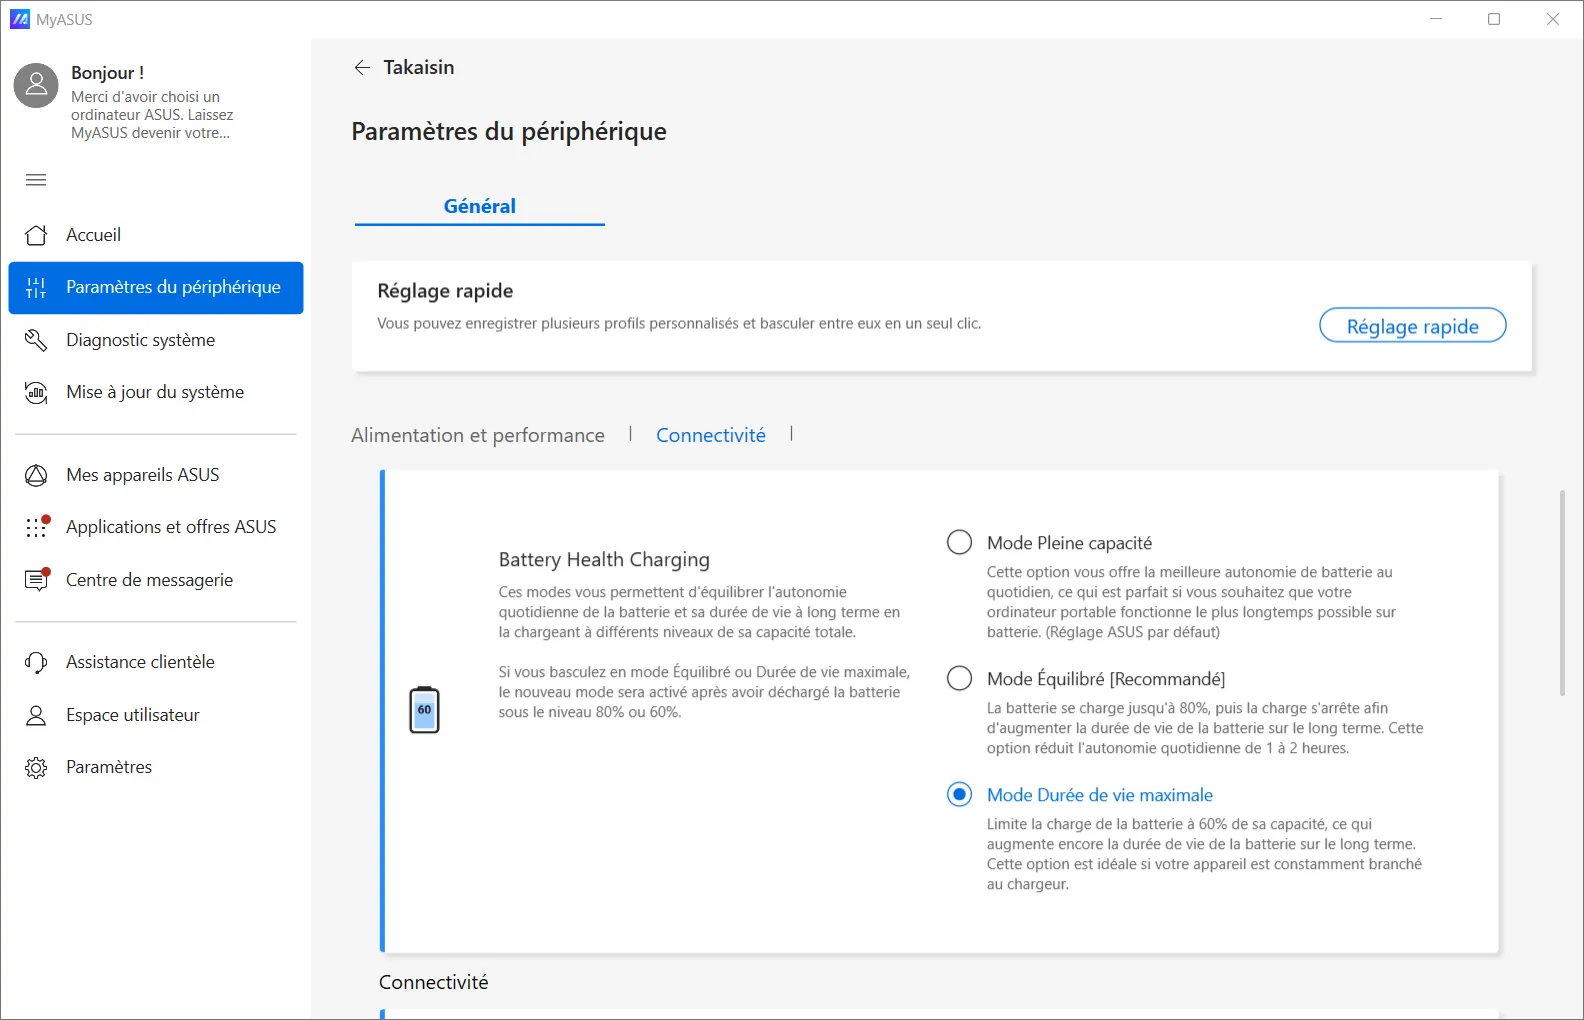Open Espace utilisateur page
1584x1020 pixels.
point(155,715)
